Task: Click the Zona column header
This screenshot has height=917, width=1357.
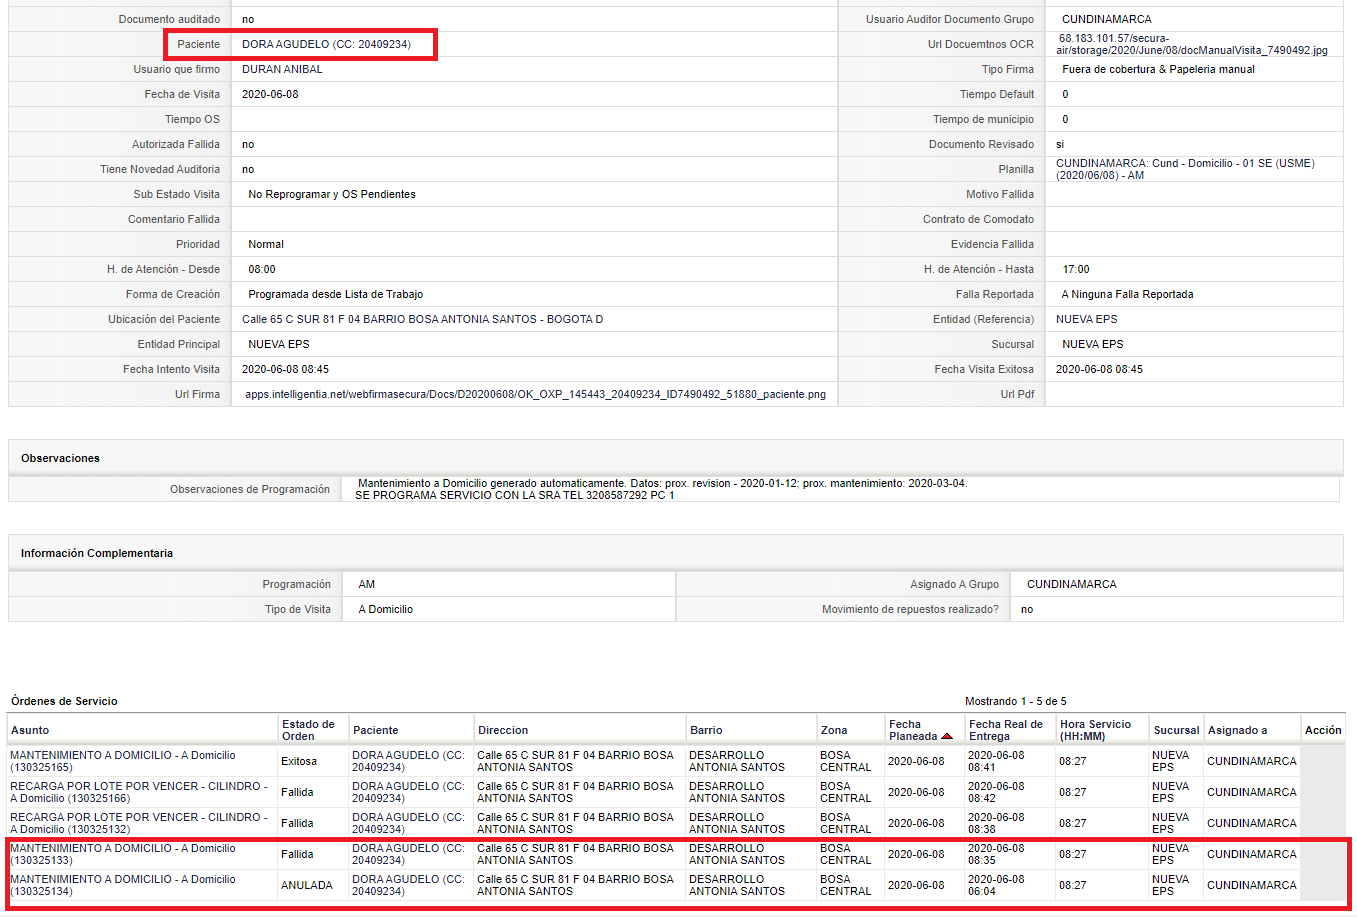Action: pos(834,730)
